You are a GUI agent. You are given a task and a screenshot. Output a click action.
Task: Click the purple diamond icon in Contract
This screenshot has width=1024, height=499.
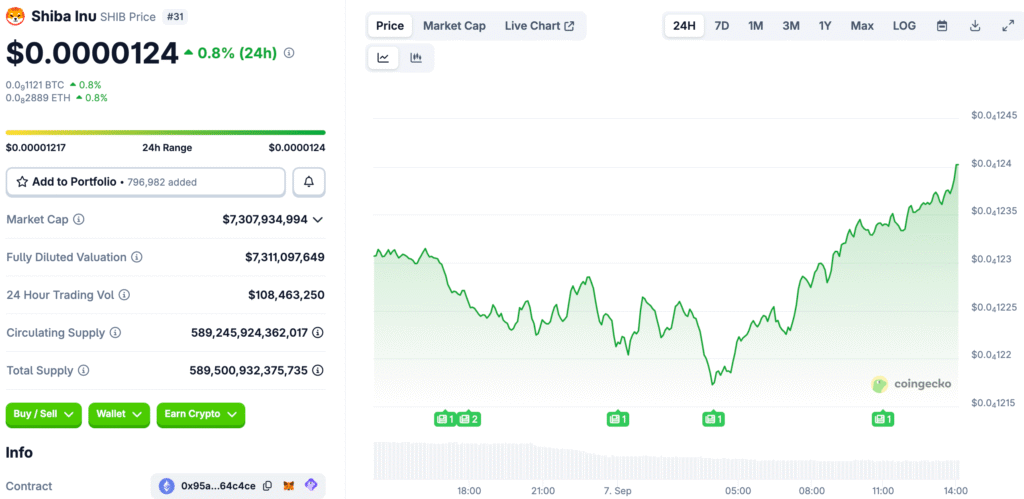click(311, 485)
